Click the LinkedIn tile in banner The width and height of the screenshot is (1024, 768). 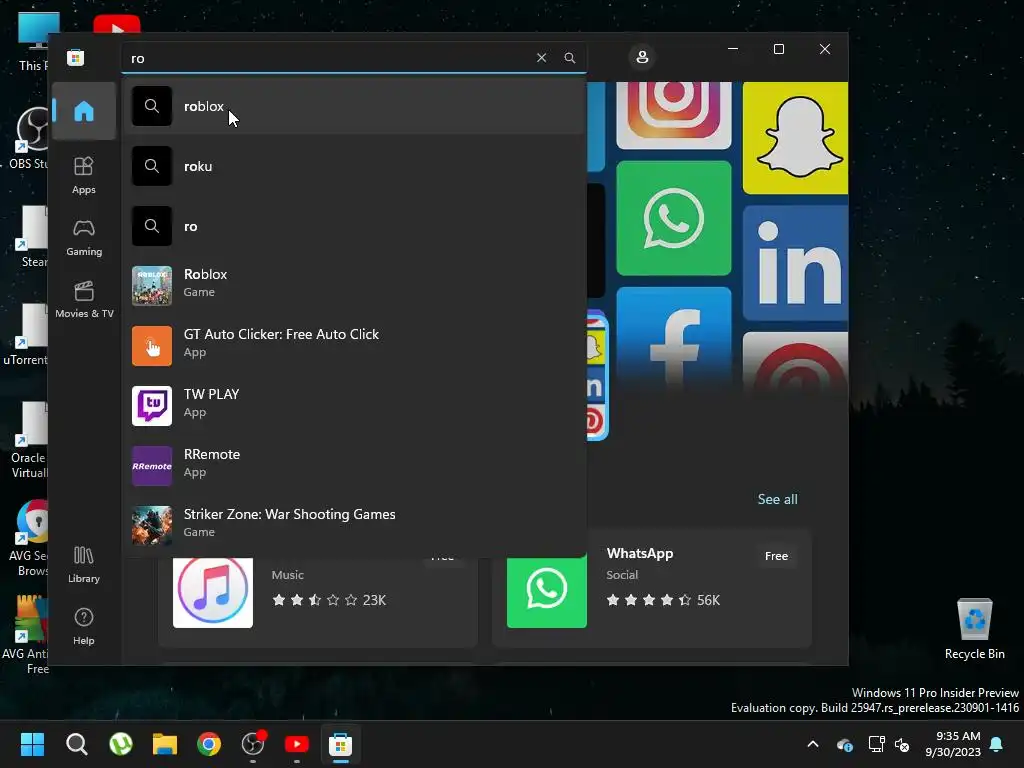point(795,263)
